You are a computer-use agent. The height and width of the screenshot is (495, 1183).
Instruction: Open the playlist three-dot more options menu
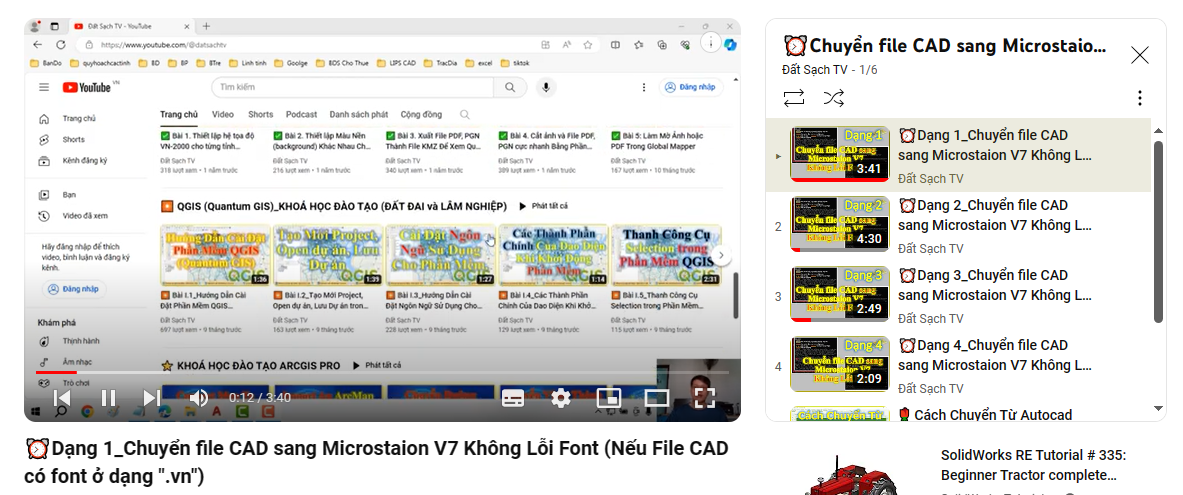point(1139,98)
